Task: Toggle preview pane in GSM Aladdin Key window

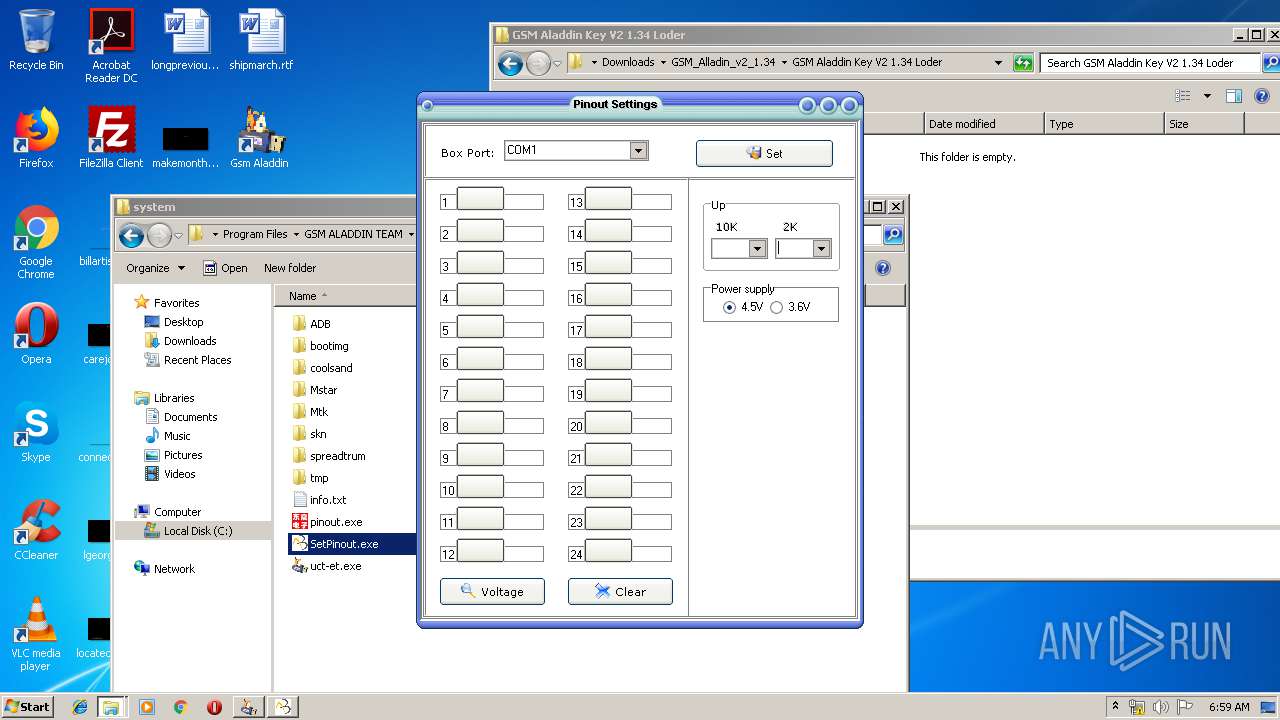Action: coord(1234,96)
